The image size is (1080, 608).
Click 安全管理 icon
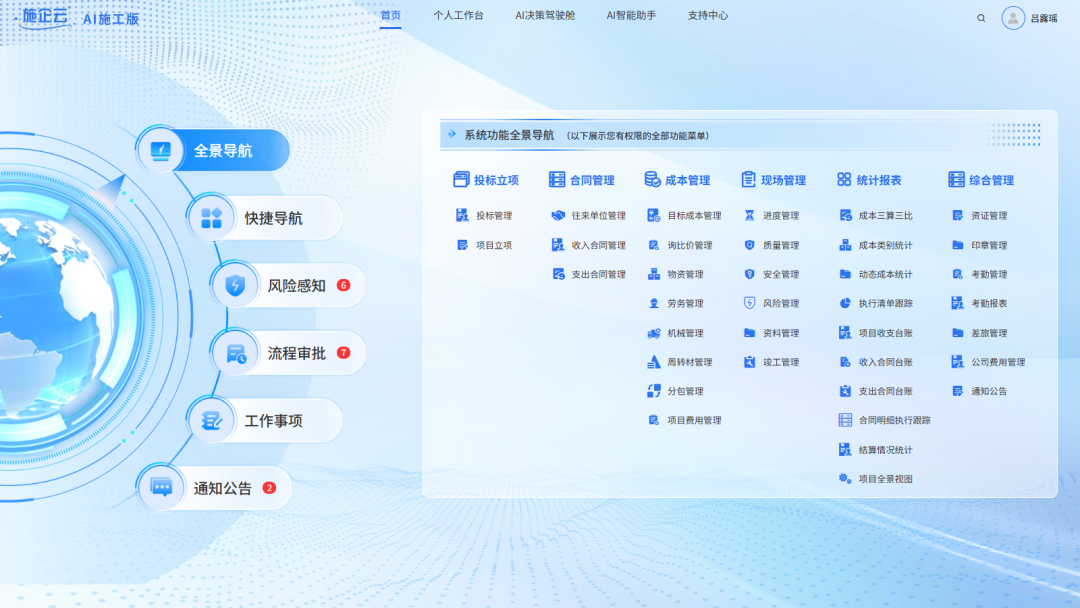click(x=749, y=274)
